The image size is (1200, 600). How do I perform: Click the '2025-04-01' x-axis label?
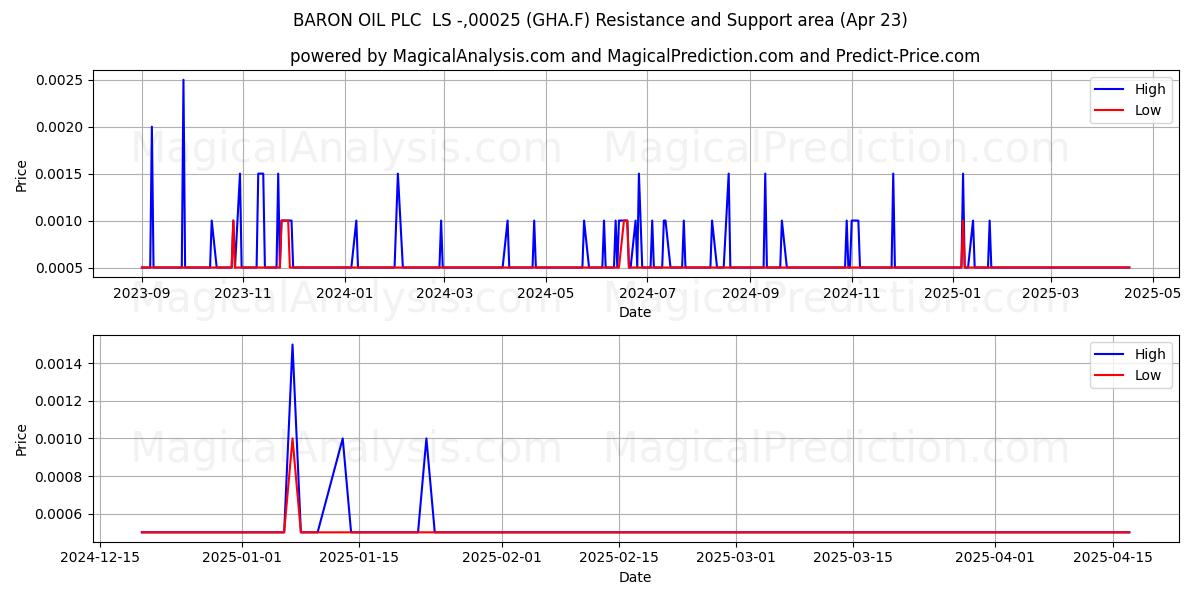996,558
